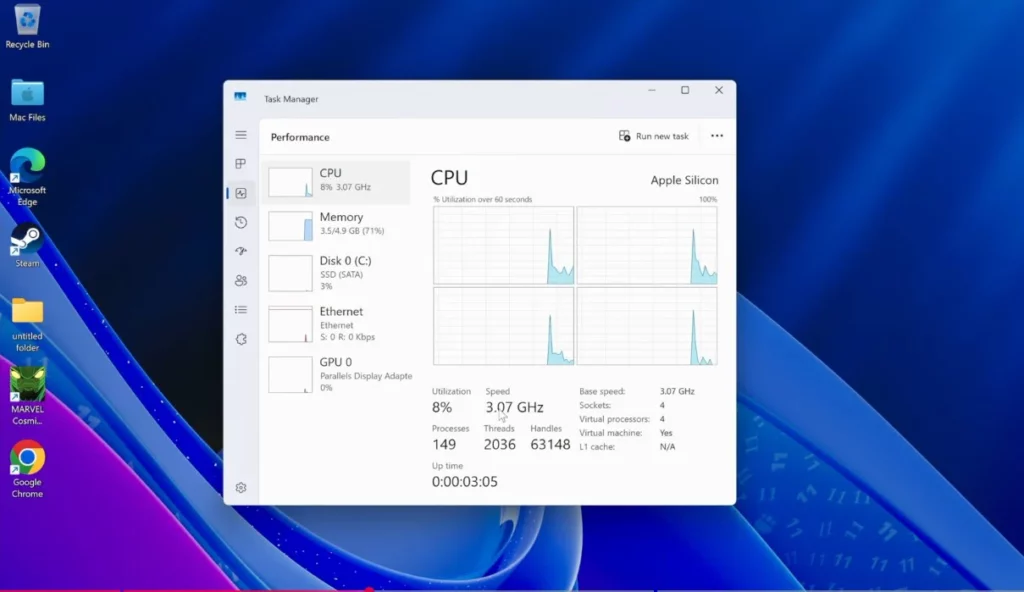
Task: Open the three-dot more options menu
Action: 716,136
